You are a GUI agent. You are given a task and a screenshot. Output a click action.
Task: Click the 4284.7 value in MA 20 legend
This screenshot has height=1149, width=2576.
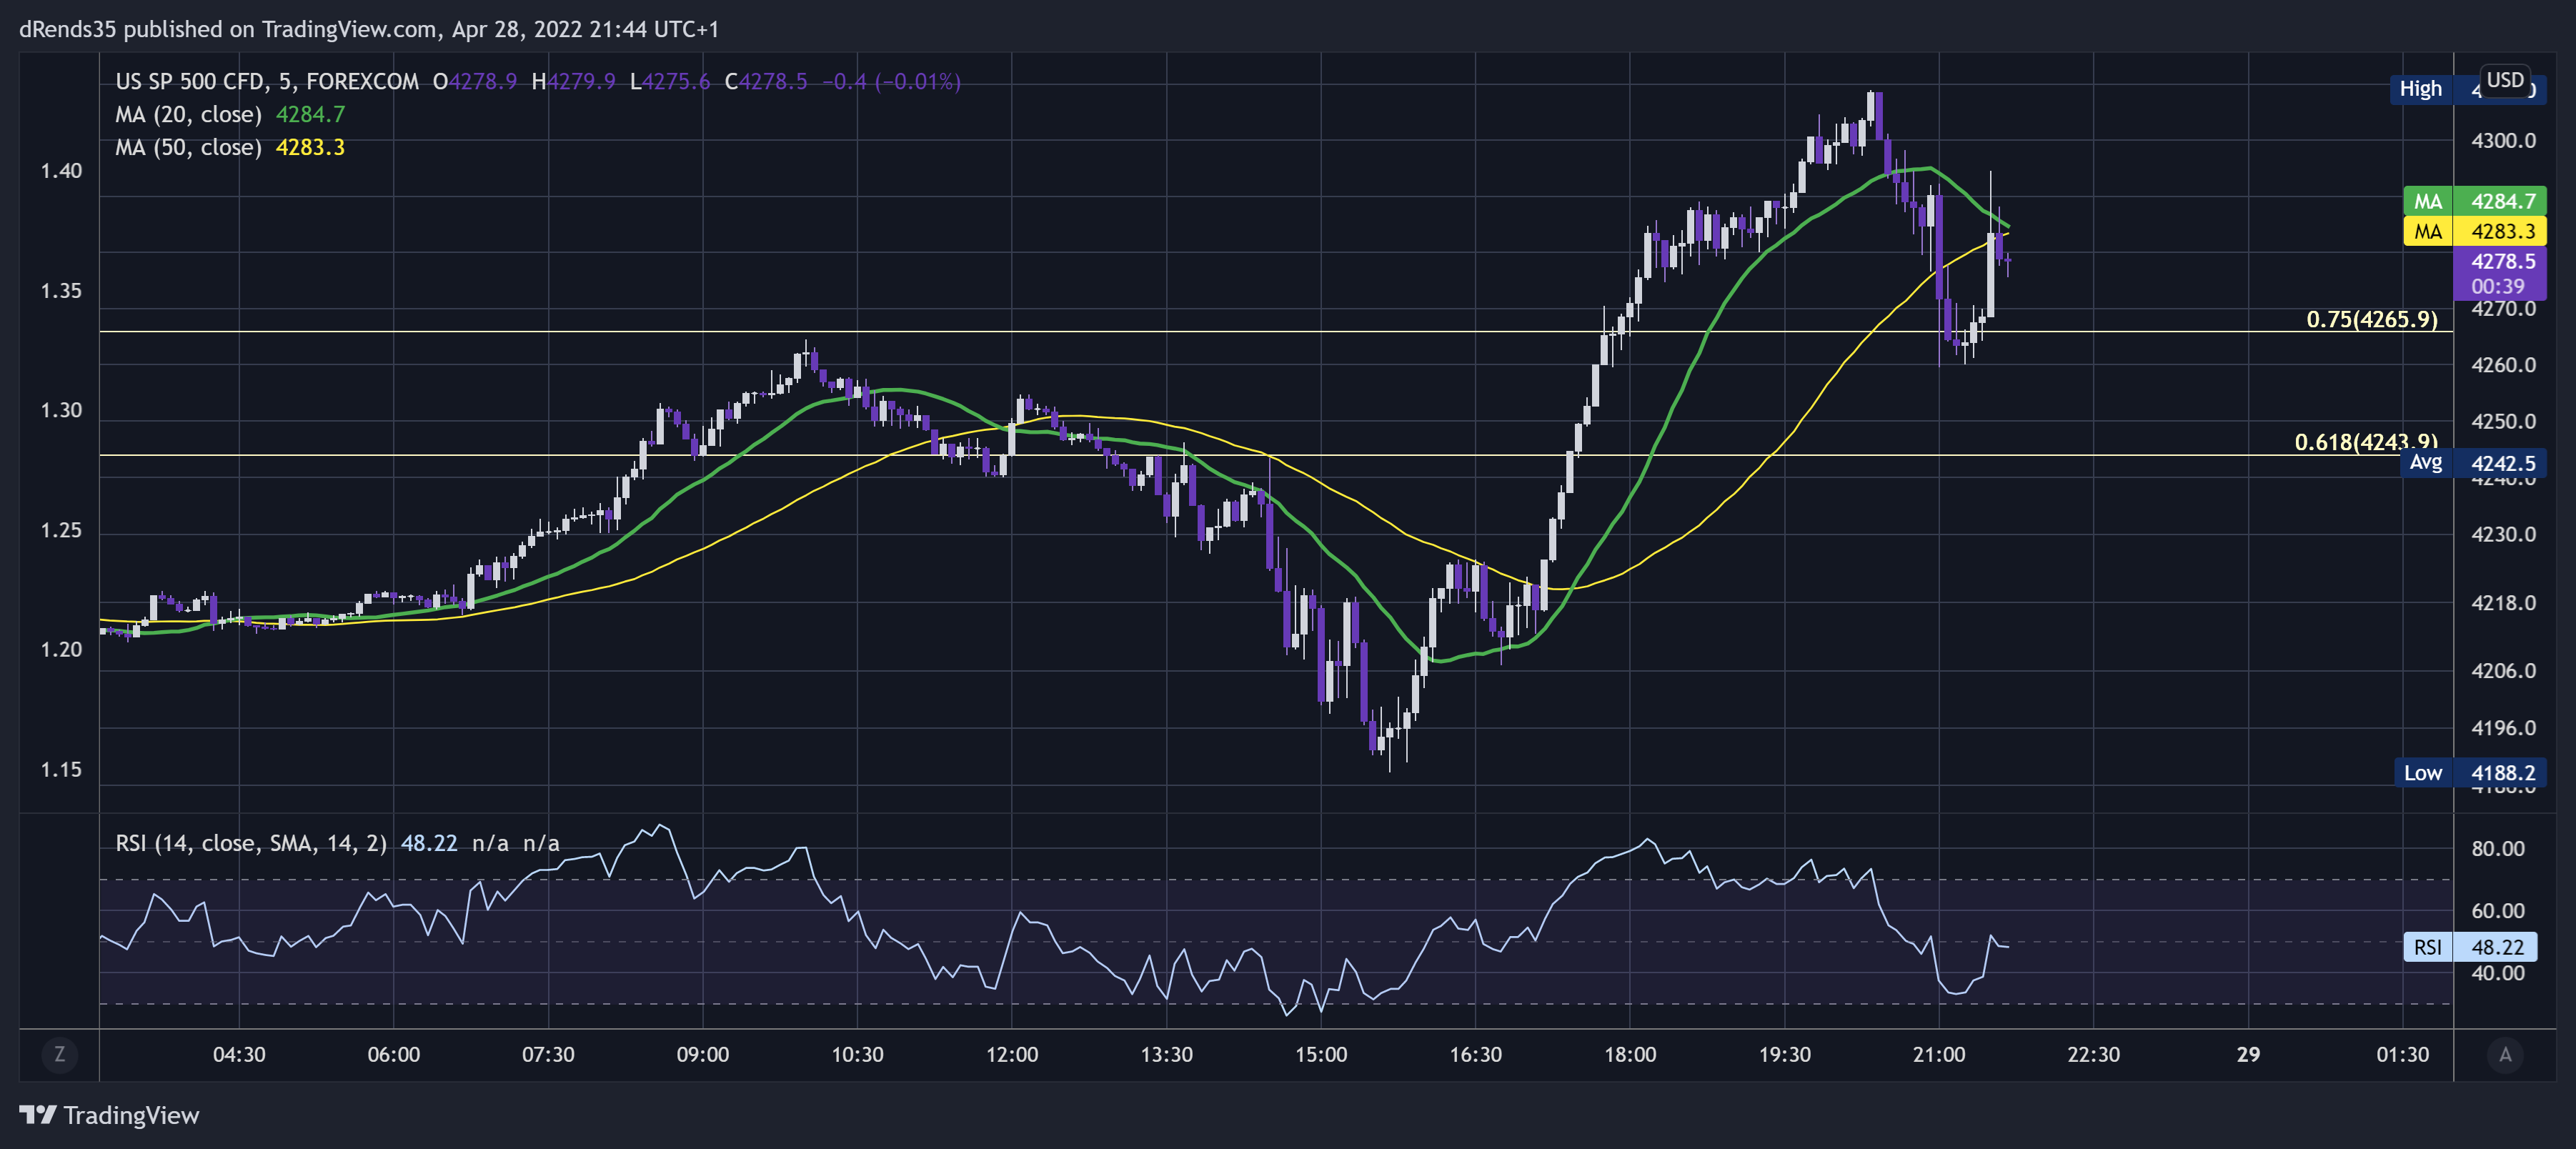310,114
